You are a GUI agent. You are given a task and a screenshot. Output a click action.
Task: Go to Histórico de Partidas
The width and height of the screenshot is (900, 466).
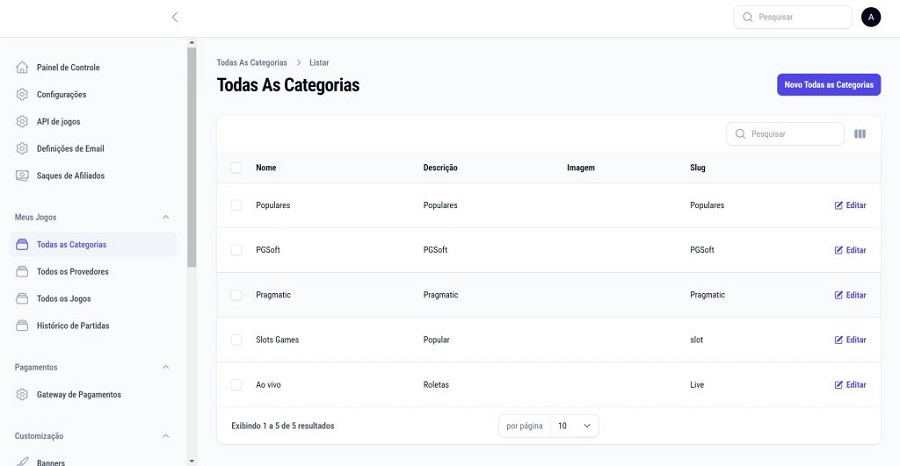[x=73, y=326]
